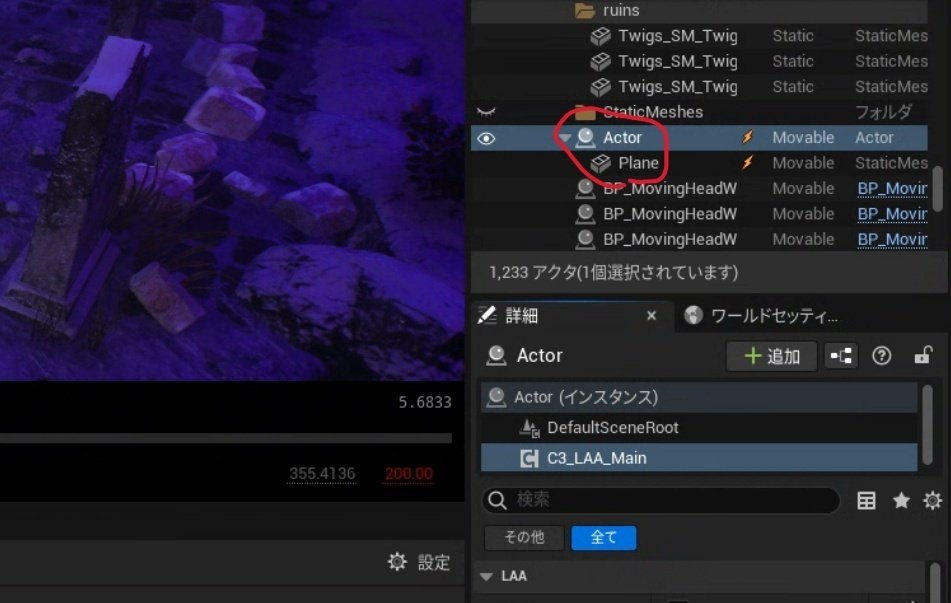This screenshot has width=951, height=603.
Task: Open blueprint/script conversion icon button
Action: point(841,356)
